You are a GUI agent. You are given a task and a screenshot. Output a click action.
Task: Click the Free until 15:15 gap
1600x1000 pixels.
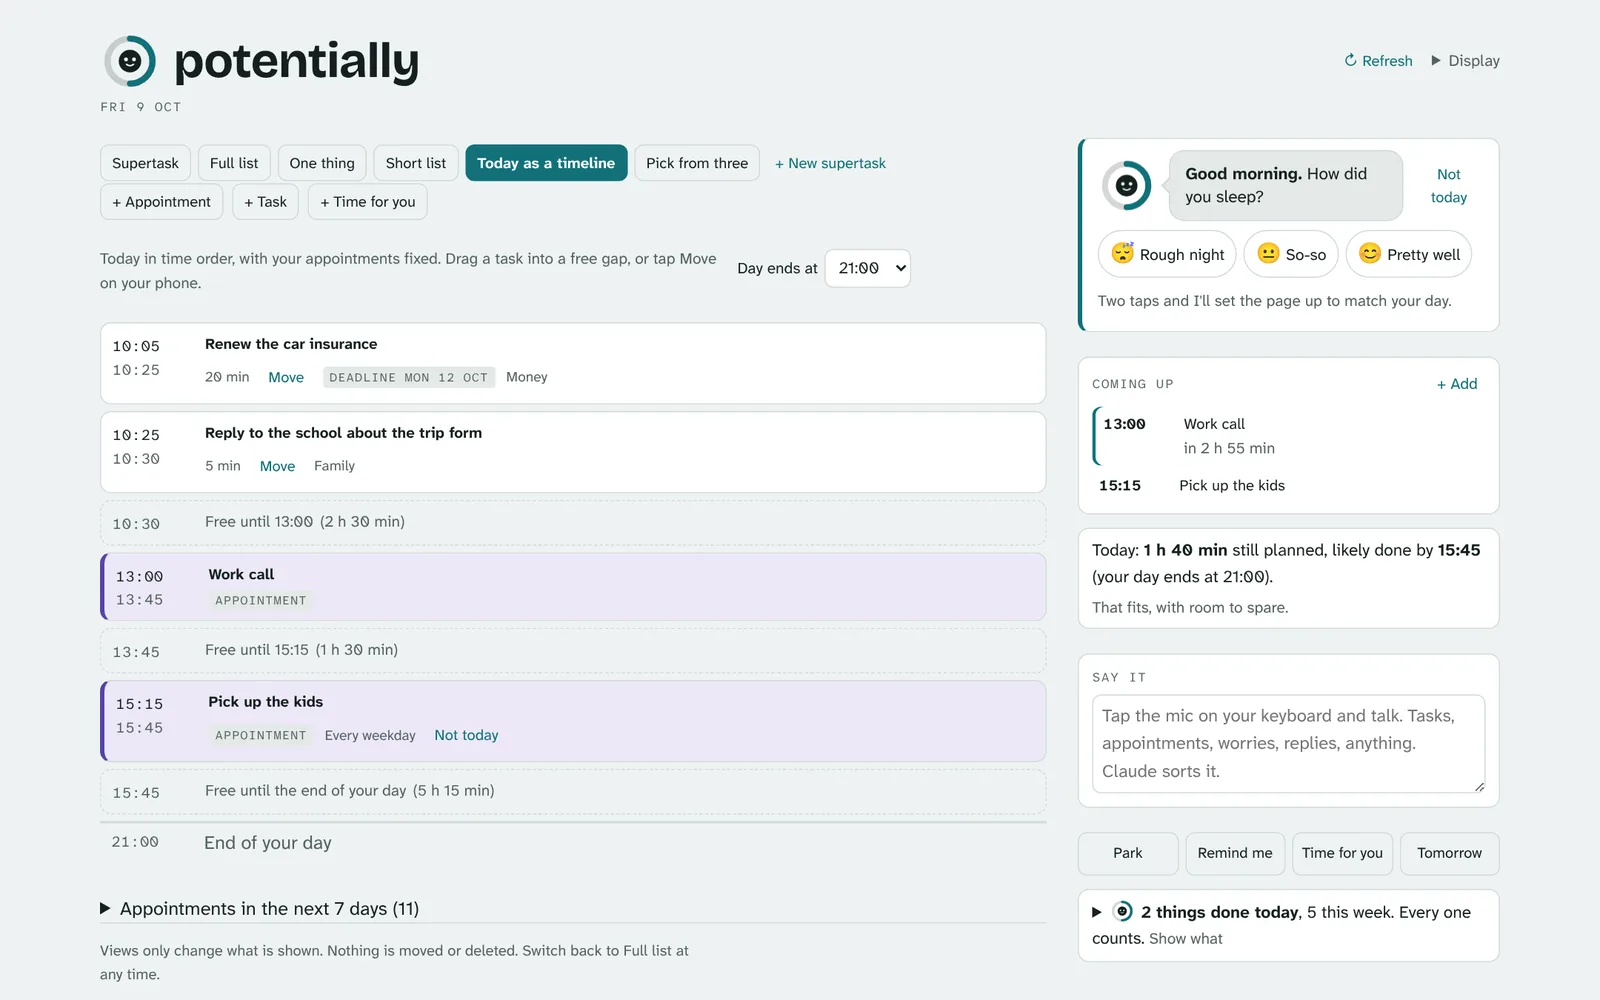573,651
